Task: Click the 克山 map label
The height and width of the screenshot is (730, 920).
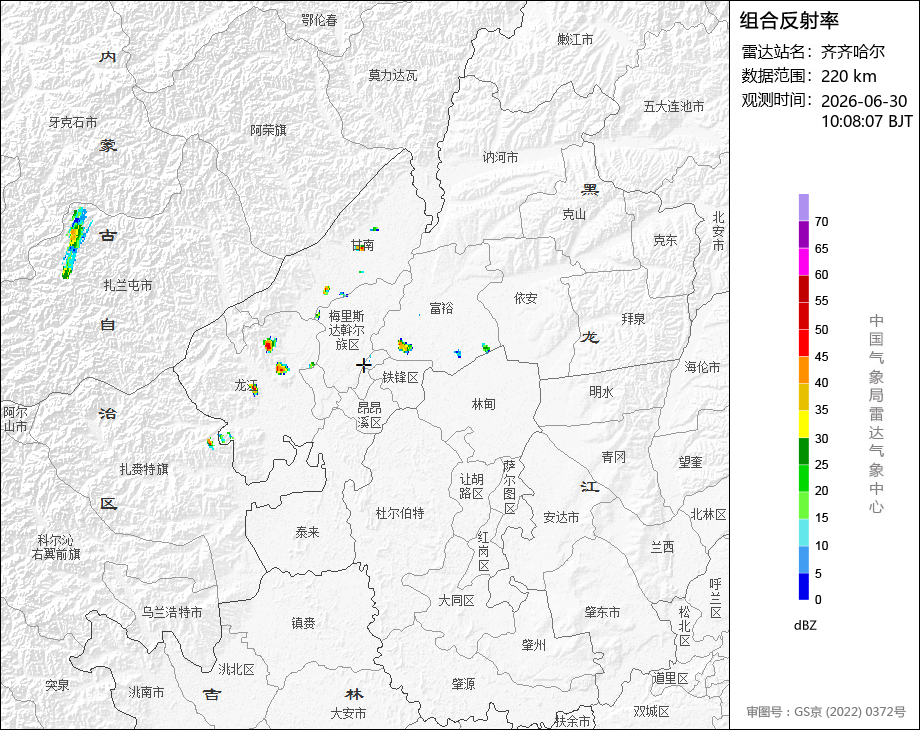Action: [574, 214]
